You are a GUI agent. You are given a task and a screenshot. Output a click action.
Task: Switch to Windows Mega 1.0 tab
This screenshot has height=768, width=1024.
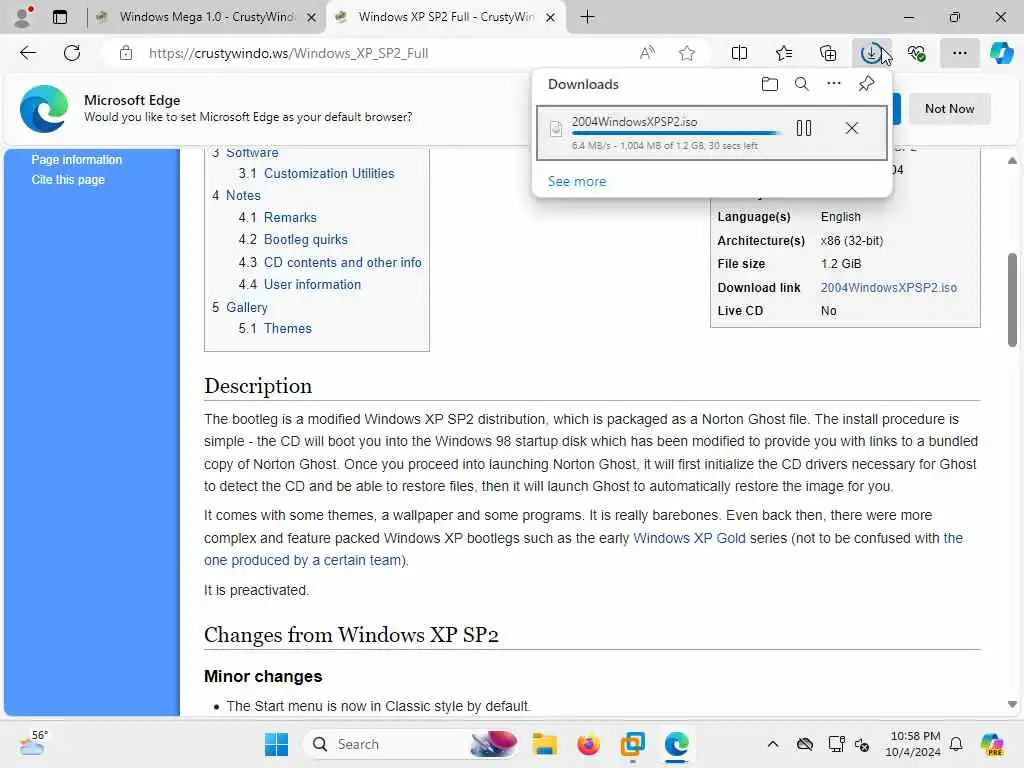pos(206,17)
